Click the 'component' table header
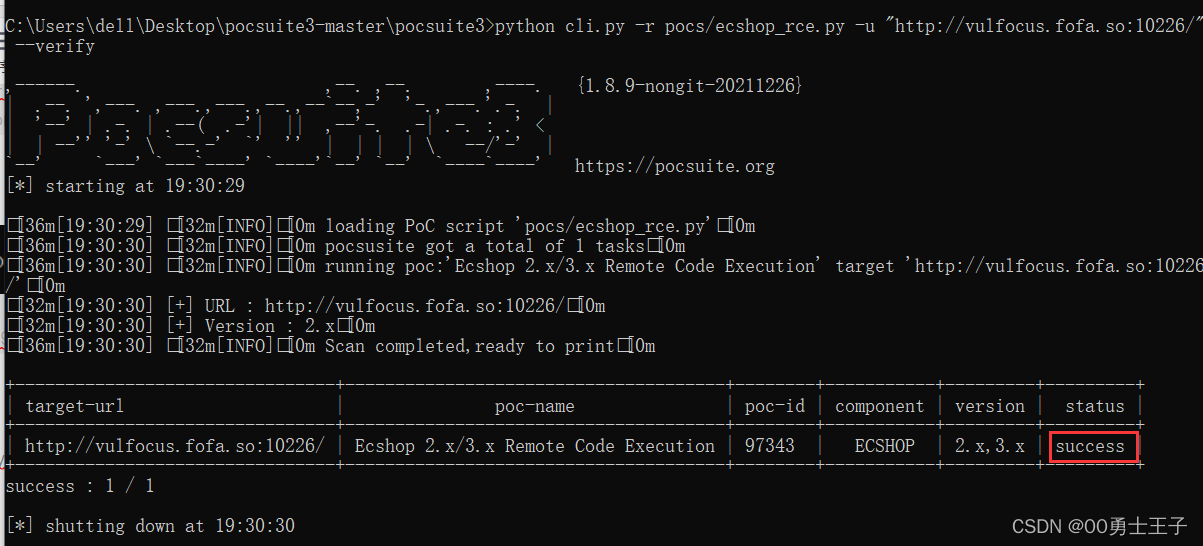Image resolution: width=1203 pixels, height=546 pixels. [x=880, y=406]
